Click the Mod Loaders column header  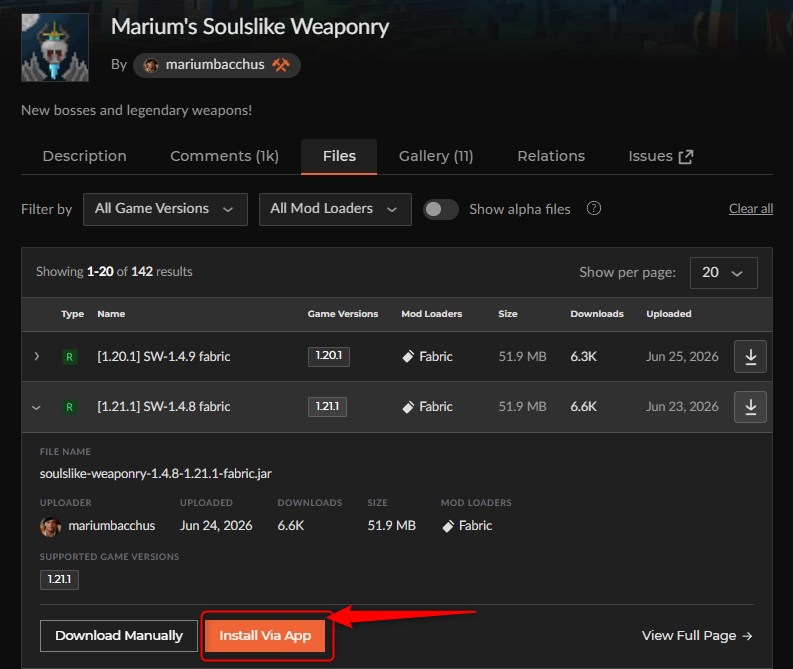click(431, 314)
